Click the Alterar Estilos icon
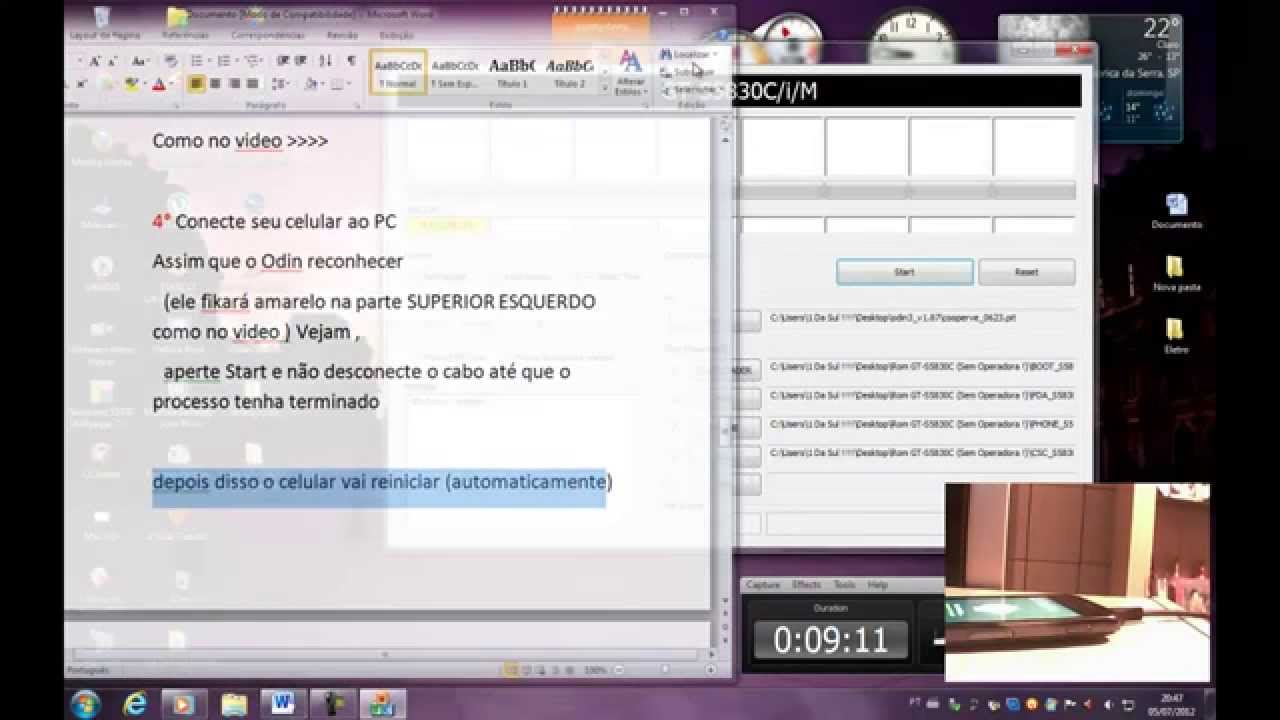Screen dimensions: 1280x720 (x=630, y=72)
